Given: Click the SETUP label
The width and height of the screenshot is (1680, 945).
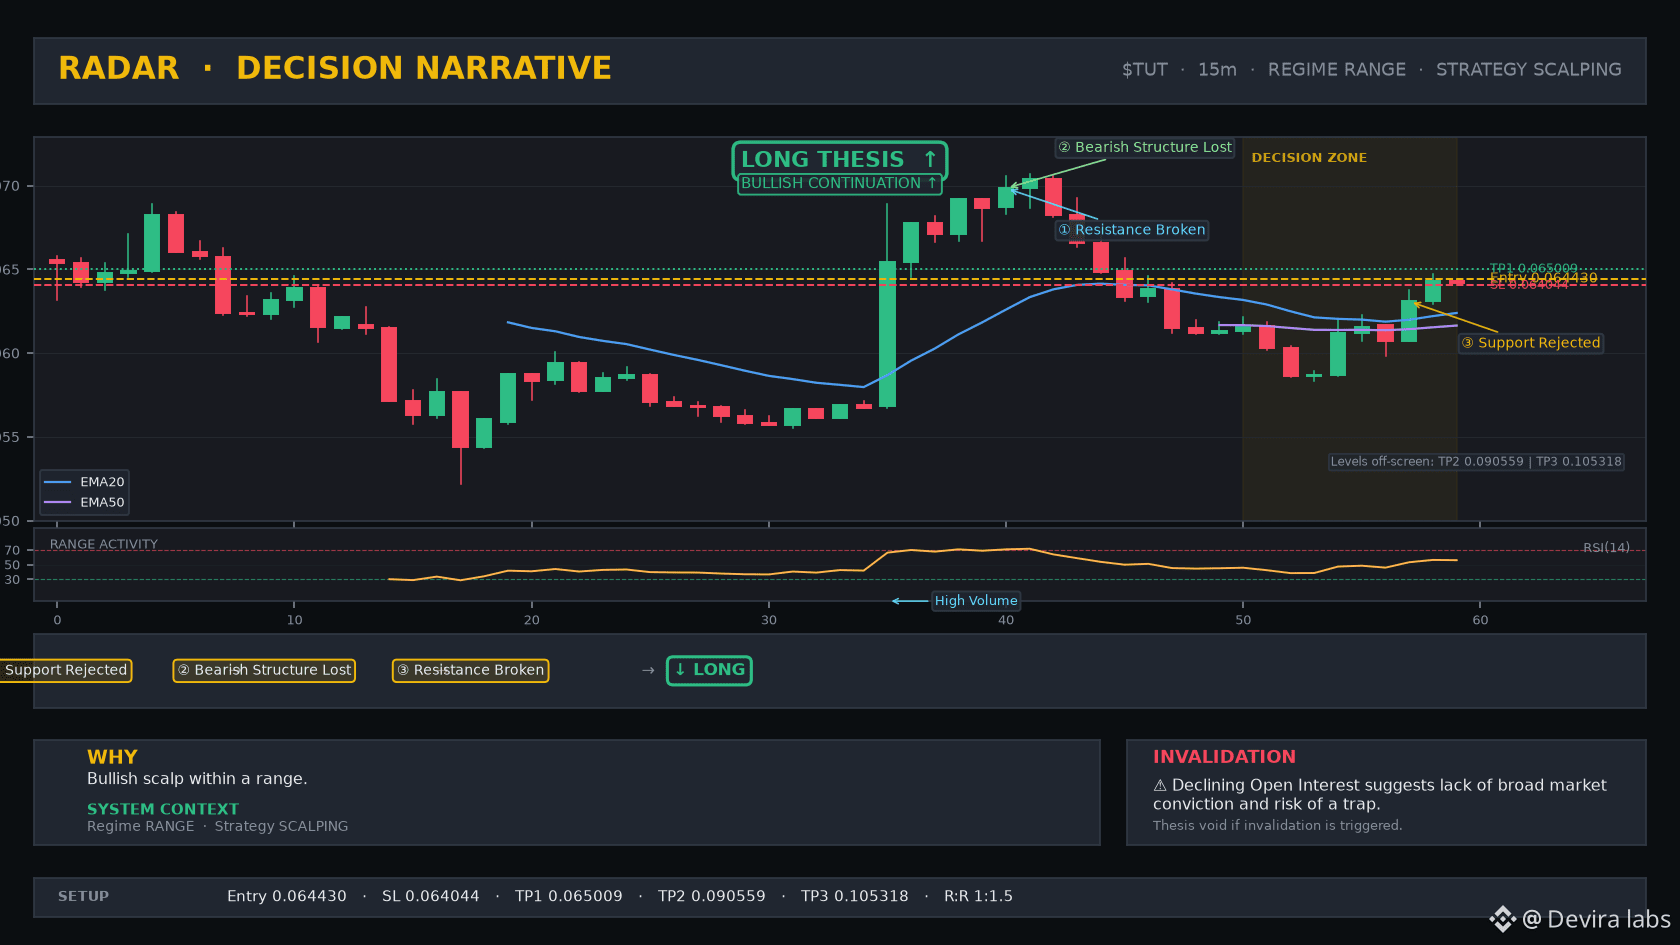Looking at the screenshot, I should tap(84, 897).
